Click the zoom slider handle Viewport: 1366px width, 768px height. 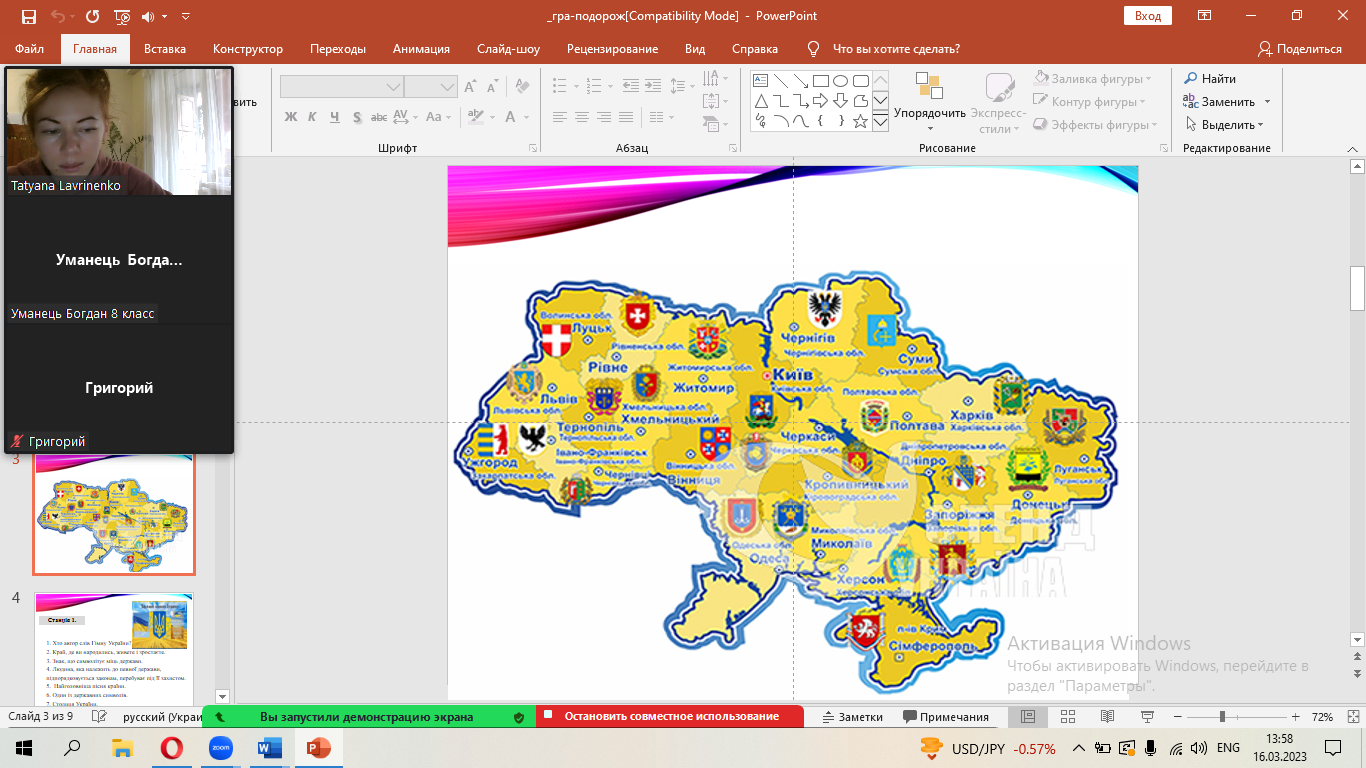tap(1222, 717)
